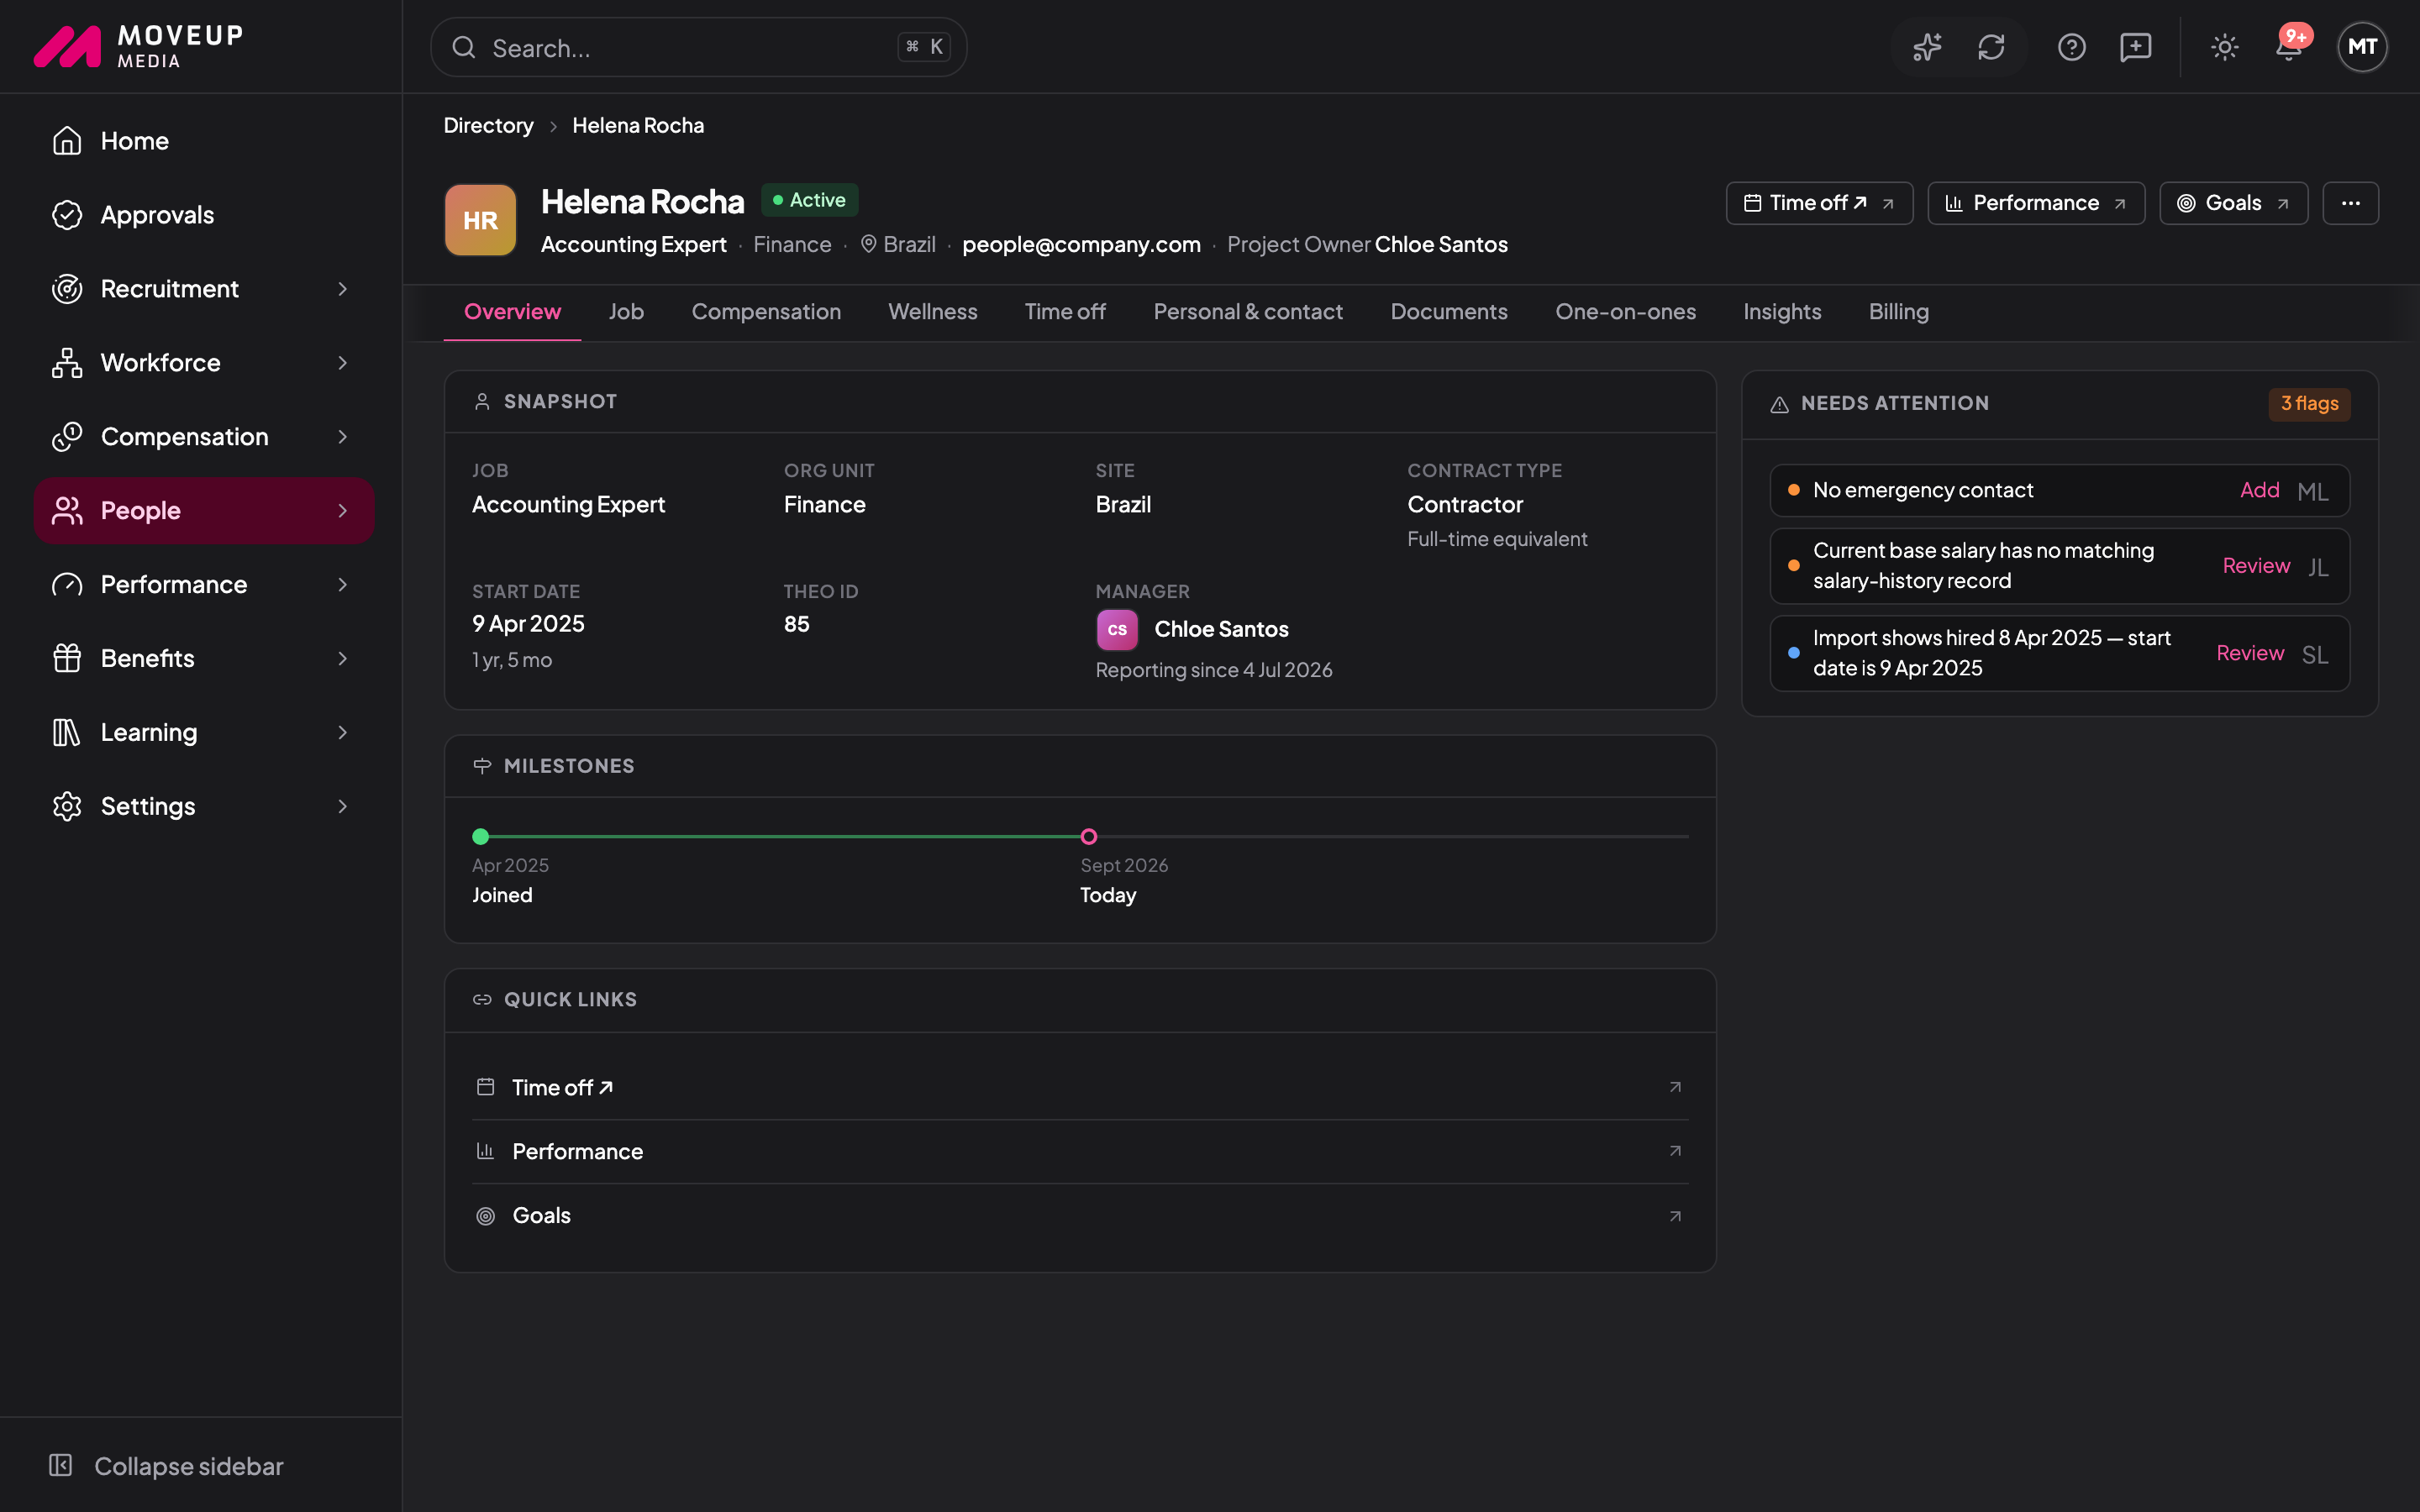Switch to the Compensation tab
The height and width of the screenshot is (1512, 2420).
tap(766, 312)
